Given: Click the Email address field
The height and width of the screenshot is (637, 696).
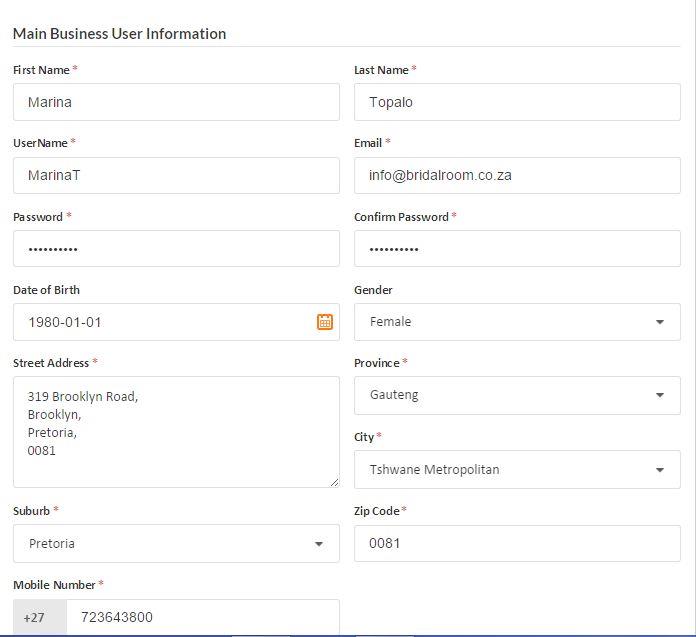Looking at the screenshot, I should click(x=517, y=175).
